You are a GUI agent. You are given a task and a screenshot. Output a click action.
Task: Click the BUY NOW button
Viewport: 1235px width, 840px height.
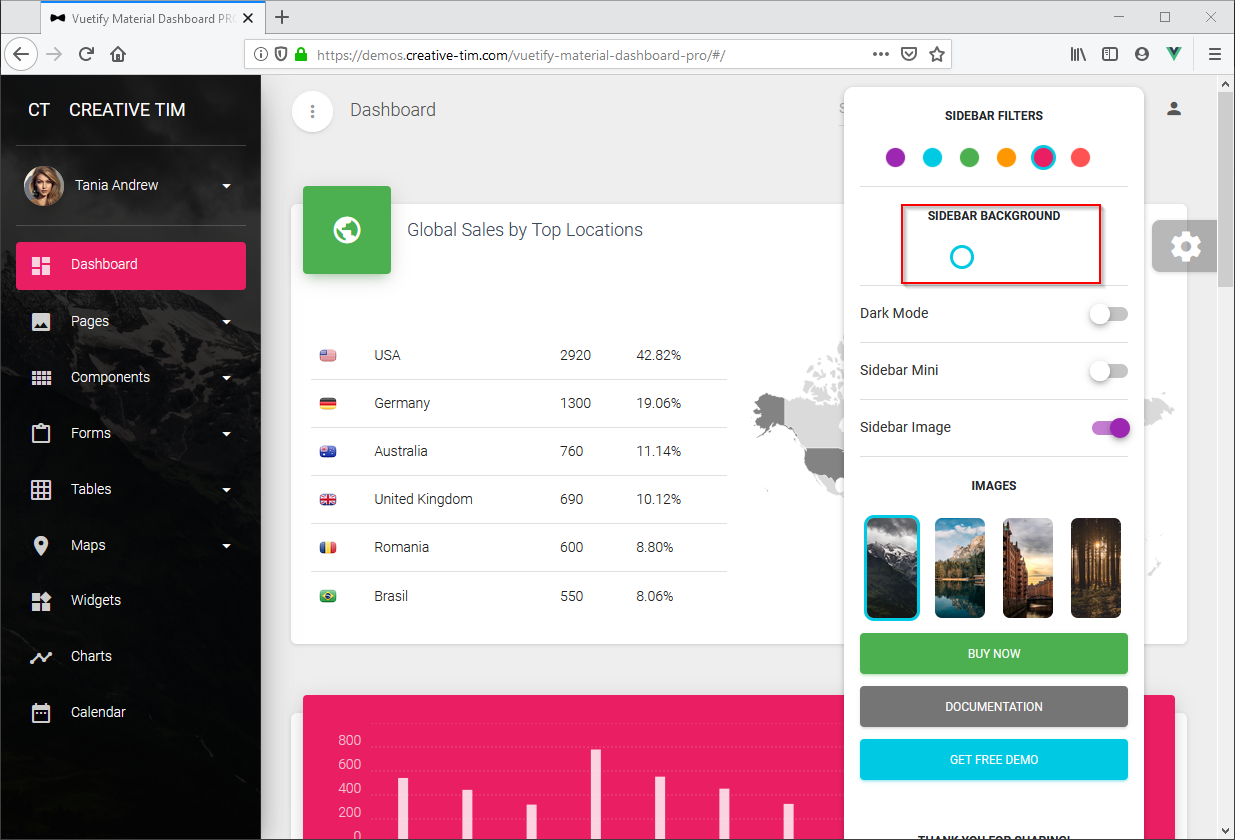coord(993,653)
